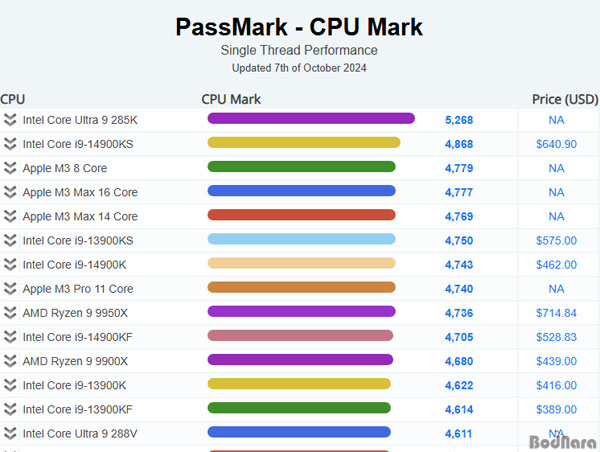Open the Apple M3 8 Core link
The height and width of the screenshot is (452, 600).
65,168
